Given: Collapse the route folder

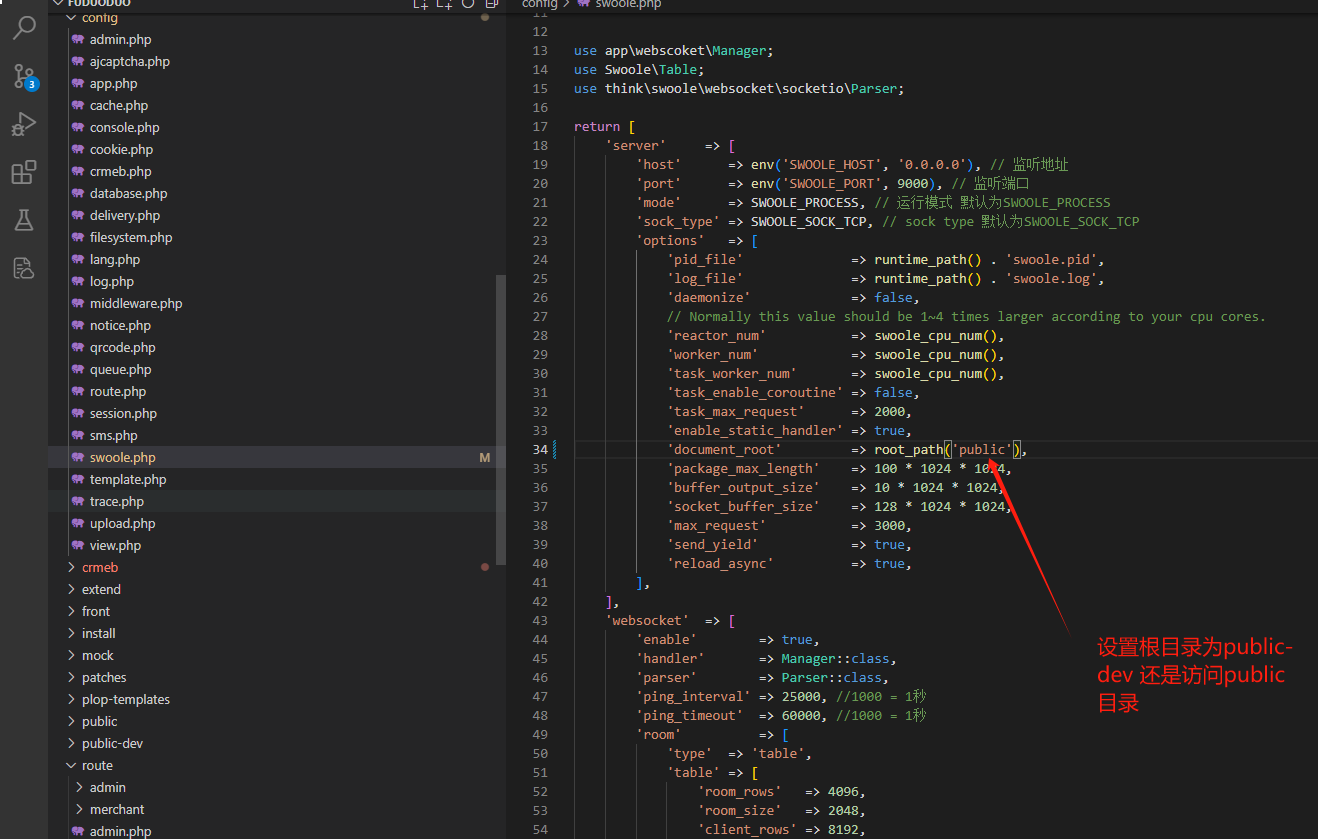Looking at the screenshot, I should tap(97, 765).
